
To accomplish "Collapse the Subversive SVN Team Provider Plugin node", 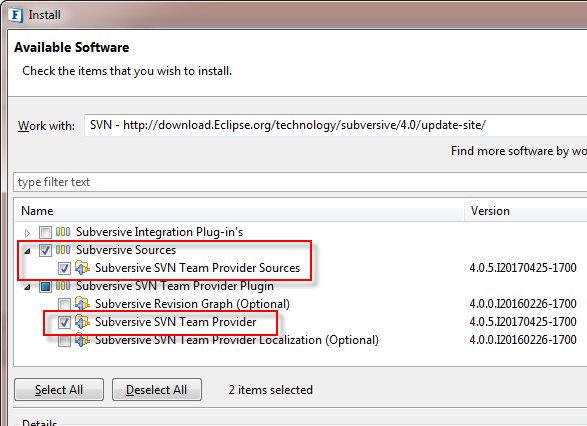I will [27, 287].
